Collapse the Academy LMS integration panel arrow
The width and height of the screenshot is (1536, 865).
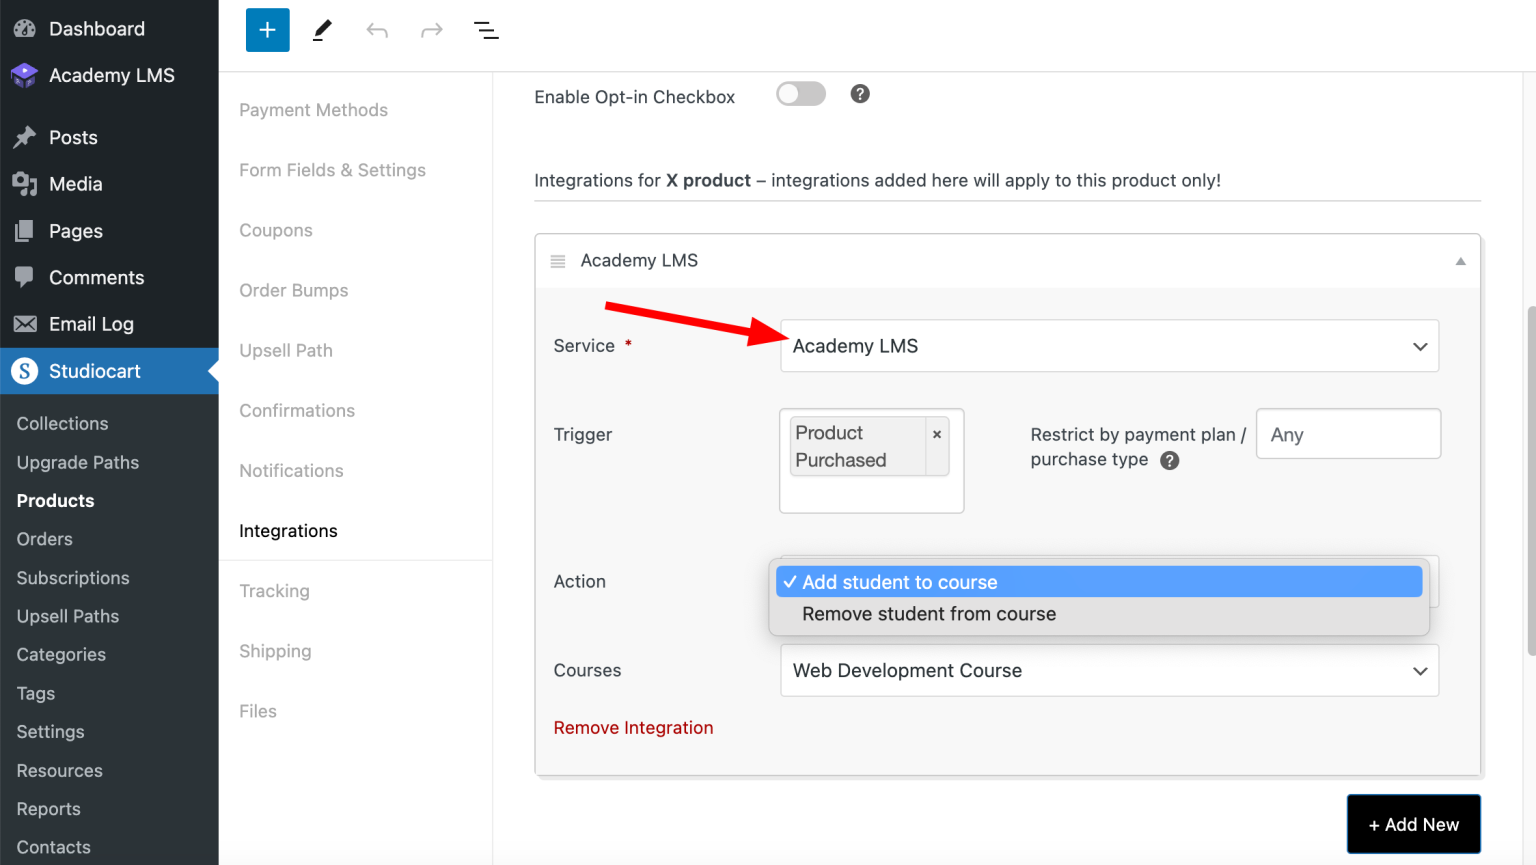click(x=1460, y=261)
